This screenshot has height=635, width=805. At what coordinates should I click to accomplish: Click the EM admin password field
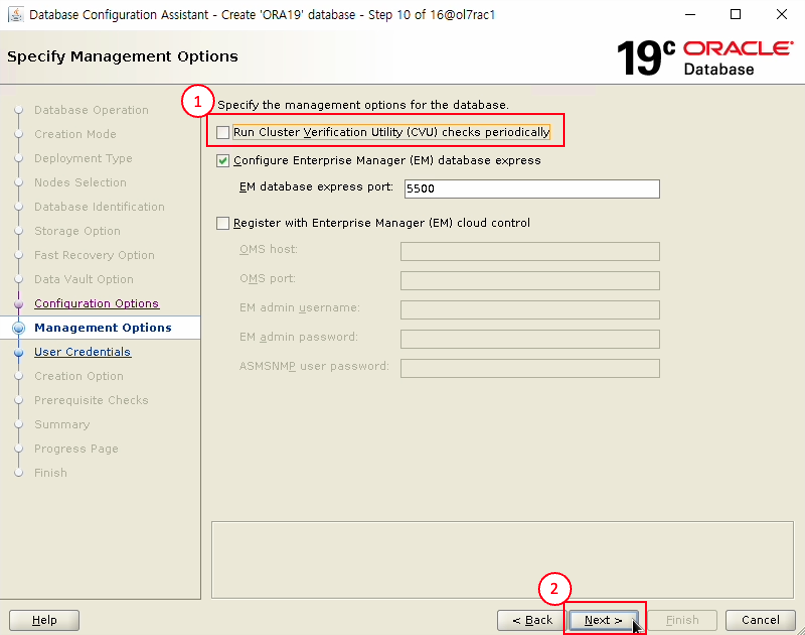(x=530, y=339)
